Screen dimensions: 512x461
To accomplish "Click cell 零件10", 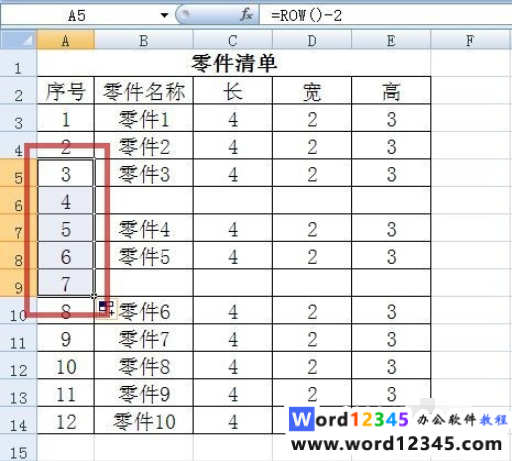I will [144, 420].
